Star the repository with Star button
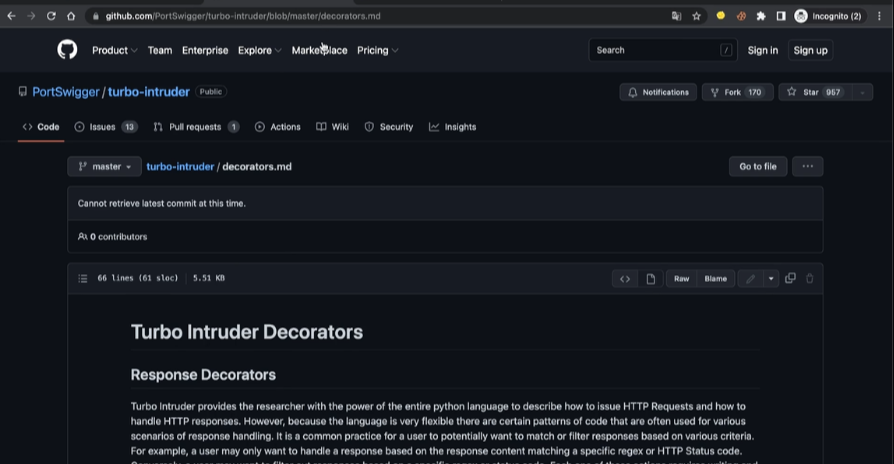The height and width of the screenshot is (464, 894). 815,92
